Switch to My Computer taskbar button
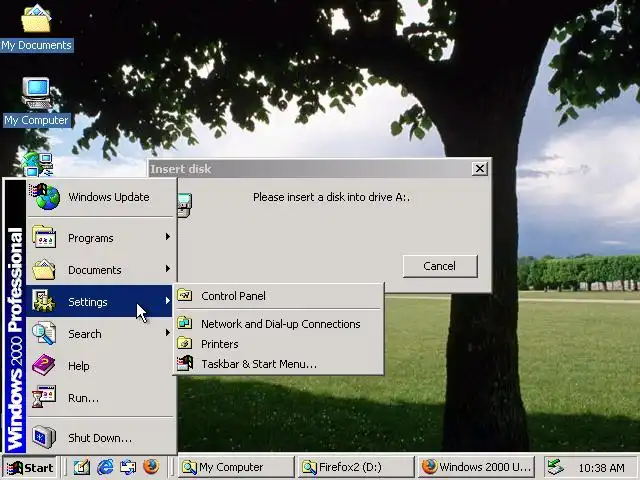The image size is (640, 480). pos(236,467)
